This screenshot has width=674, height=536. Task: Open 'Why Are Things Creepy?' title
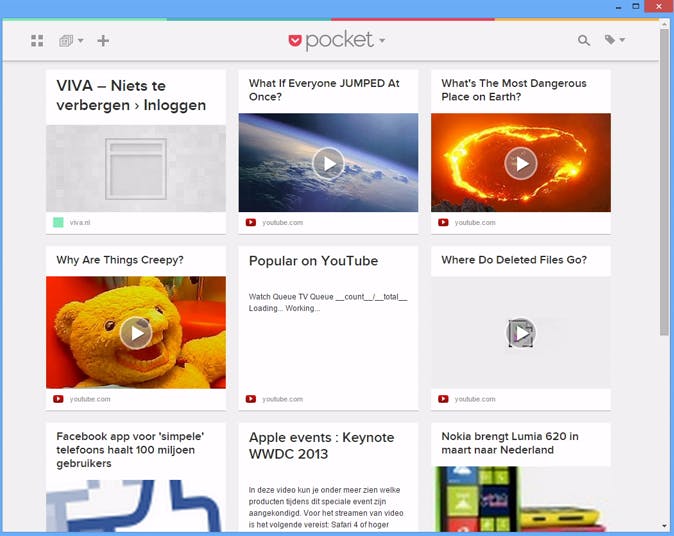click(x=120, y=260)
